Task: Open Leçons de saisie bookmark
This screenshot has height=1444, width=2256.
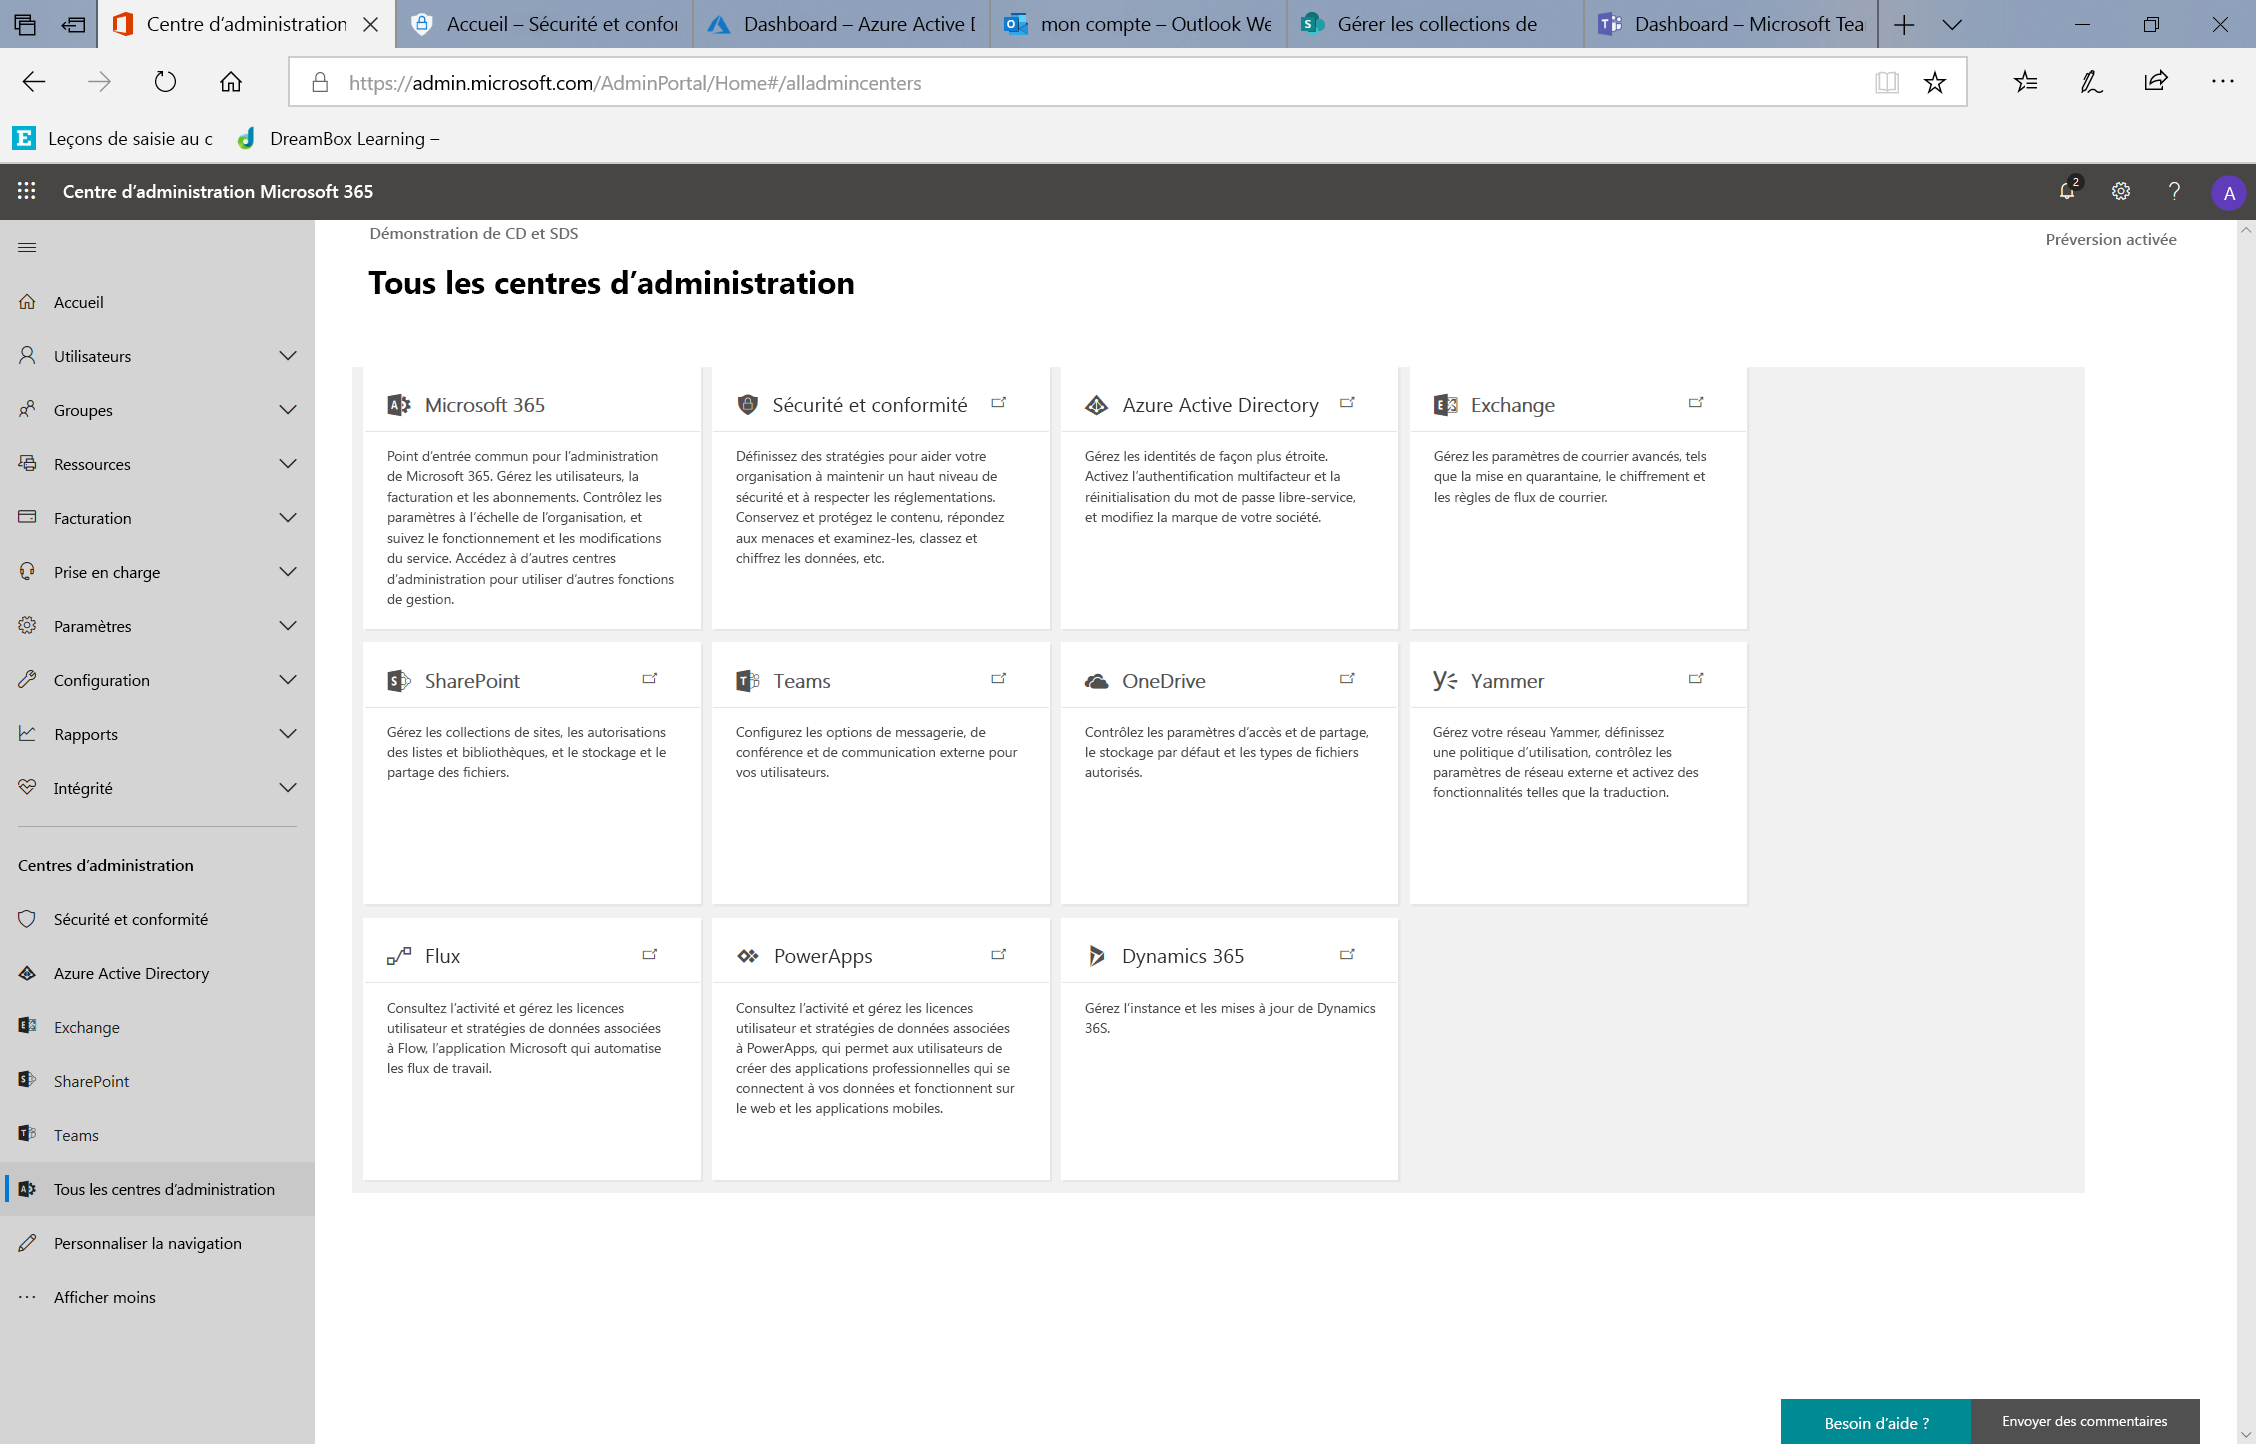Action: click(112, 138)
